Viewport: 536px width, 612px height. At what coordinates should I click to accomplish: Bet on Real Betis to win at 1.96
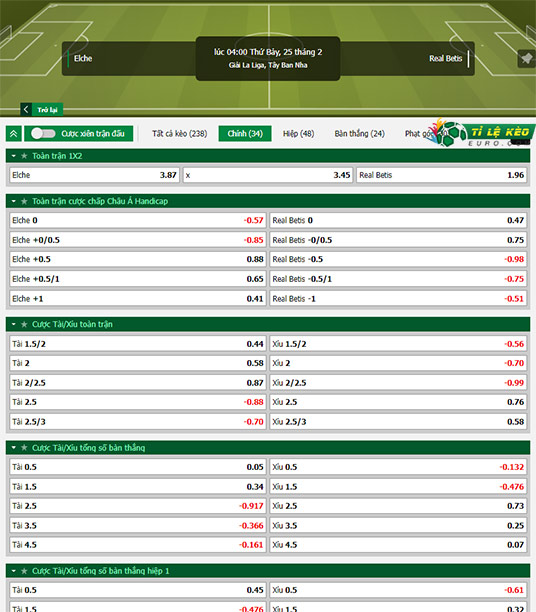[442, 175]
